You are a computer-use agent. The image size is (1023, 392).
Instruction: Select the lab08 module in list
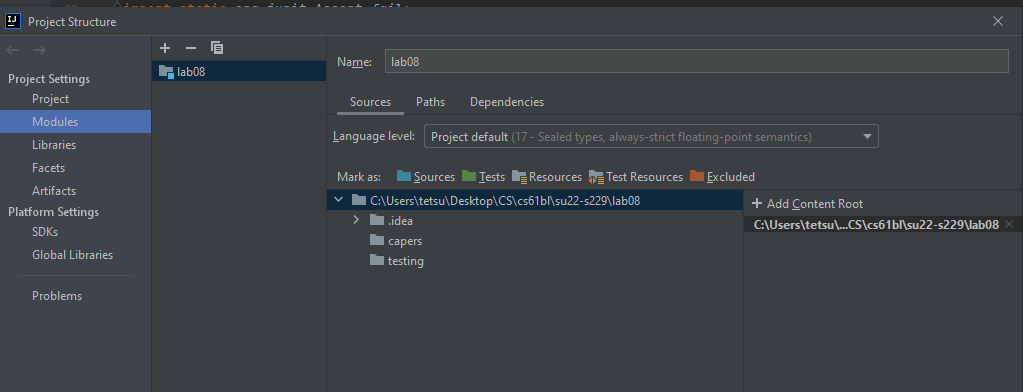(239, 72)
